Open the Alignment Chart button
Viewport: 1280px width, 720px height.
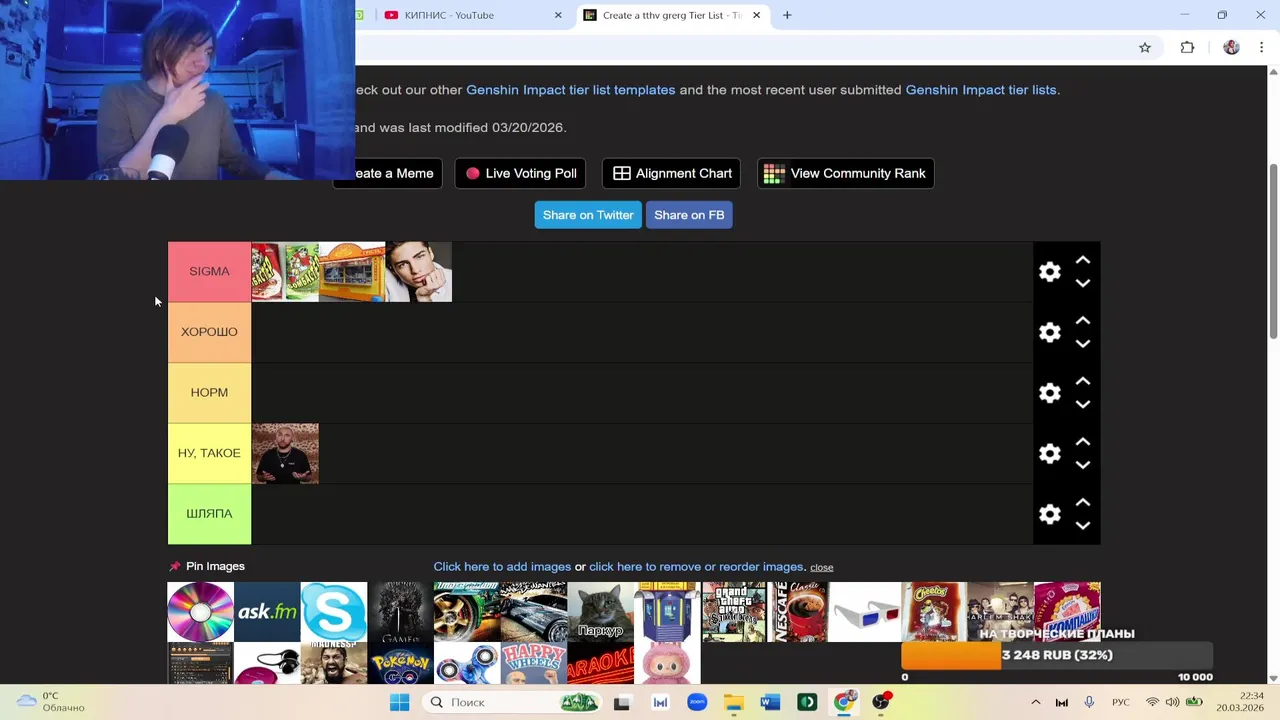671,173
